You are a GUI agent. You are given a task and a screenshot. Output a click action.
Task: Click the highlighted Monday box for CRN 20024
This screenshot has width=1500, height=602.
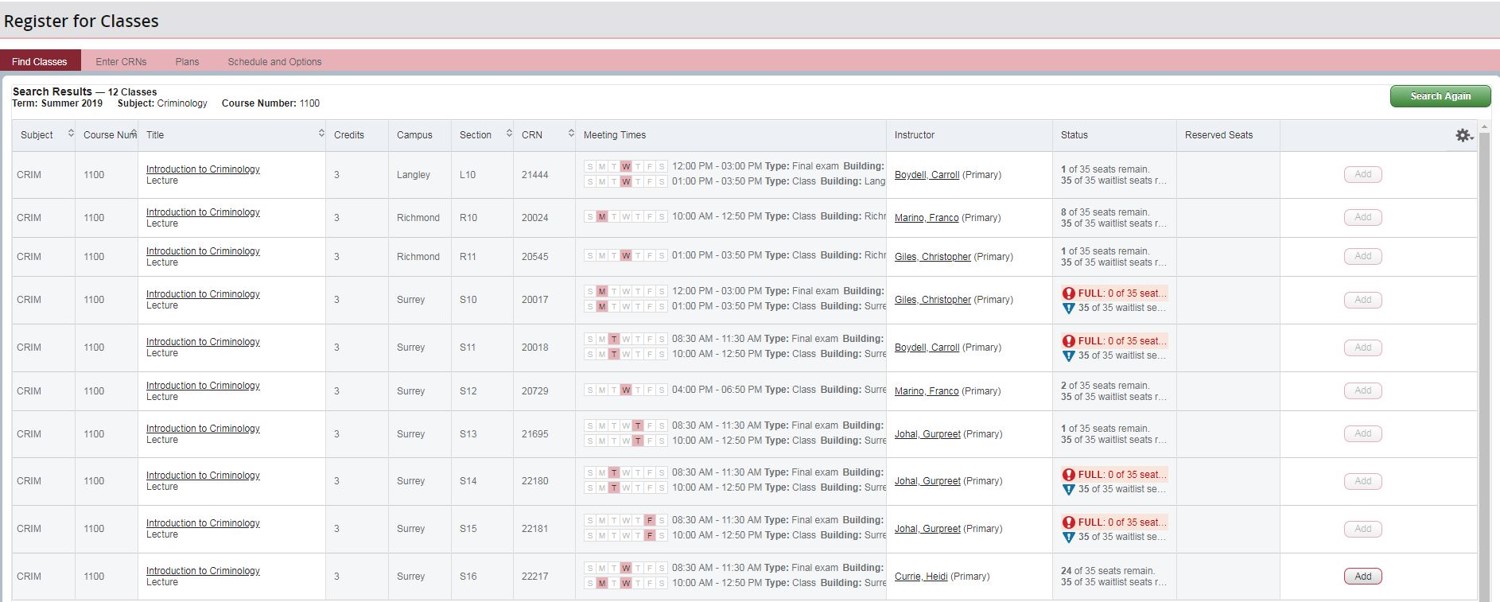click(x=602, y=217)
